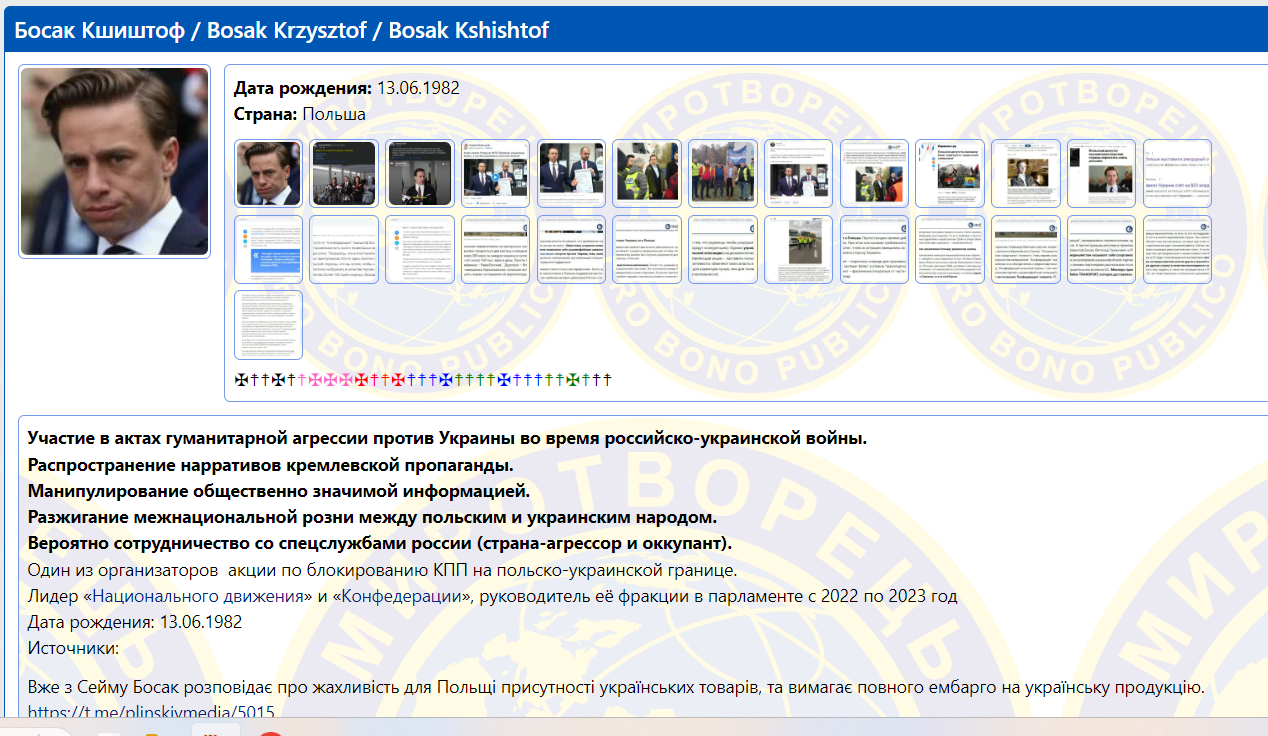The height and width of the screenshot is (736, 1268).
Task: Open thumbnail of crowd in yellow vests outdoors
Action: tap(723, 173)
